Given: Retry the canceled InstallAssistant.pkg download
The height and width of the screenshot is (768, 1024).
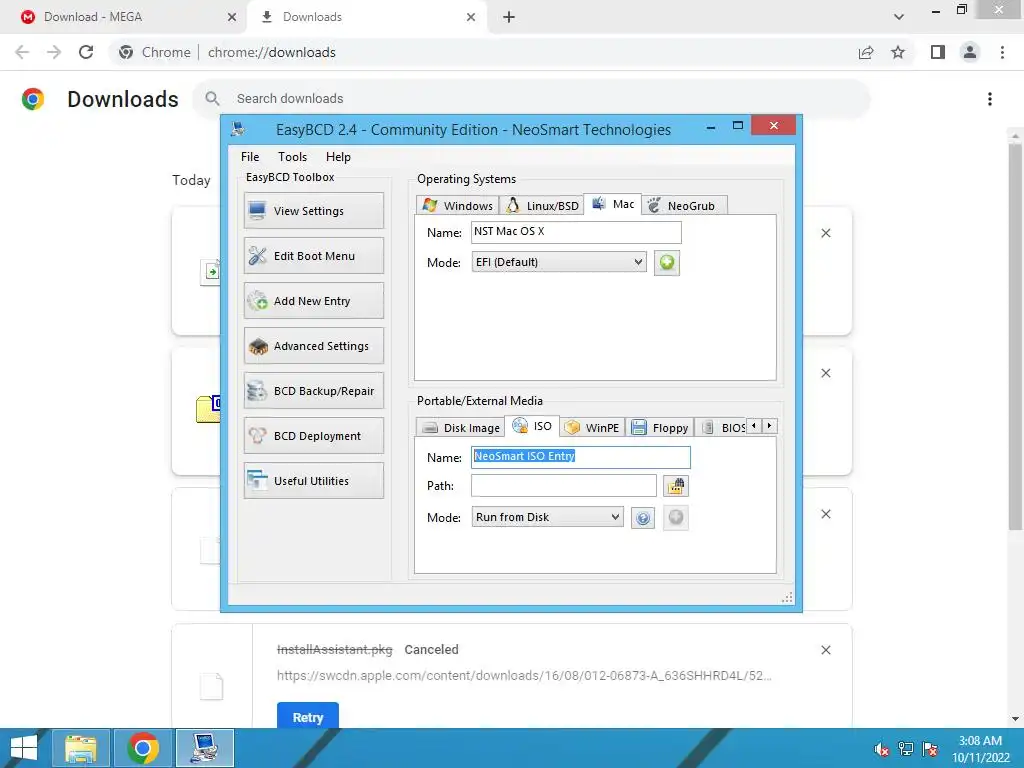Looking at the screenshot, I should click(308, 716).
